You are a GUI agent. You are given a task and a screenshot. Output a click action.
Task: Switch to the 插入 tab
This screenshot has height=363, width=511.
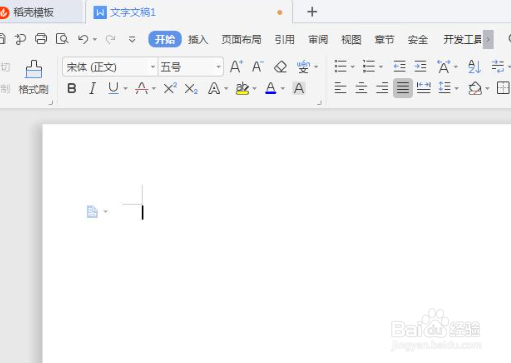(x=198, y=40)
